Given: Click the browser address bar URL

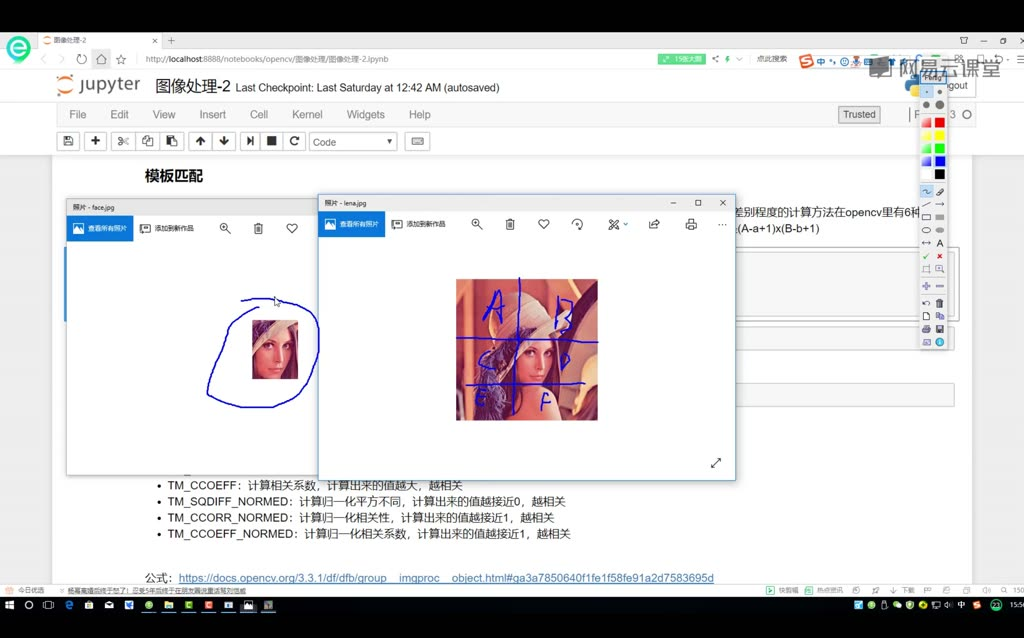Looking at the screenshot, I should point(267,59).
